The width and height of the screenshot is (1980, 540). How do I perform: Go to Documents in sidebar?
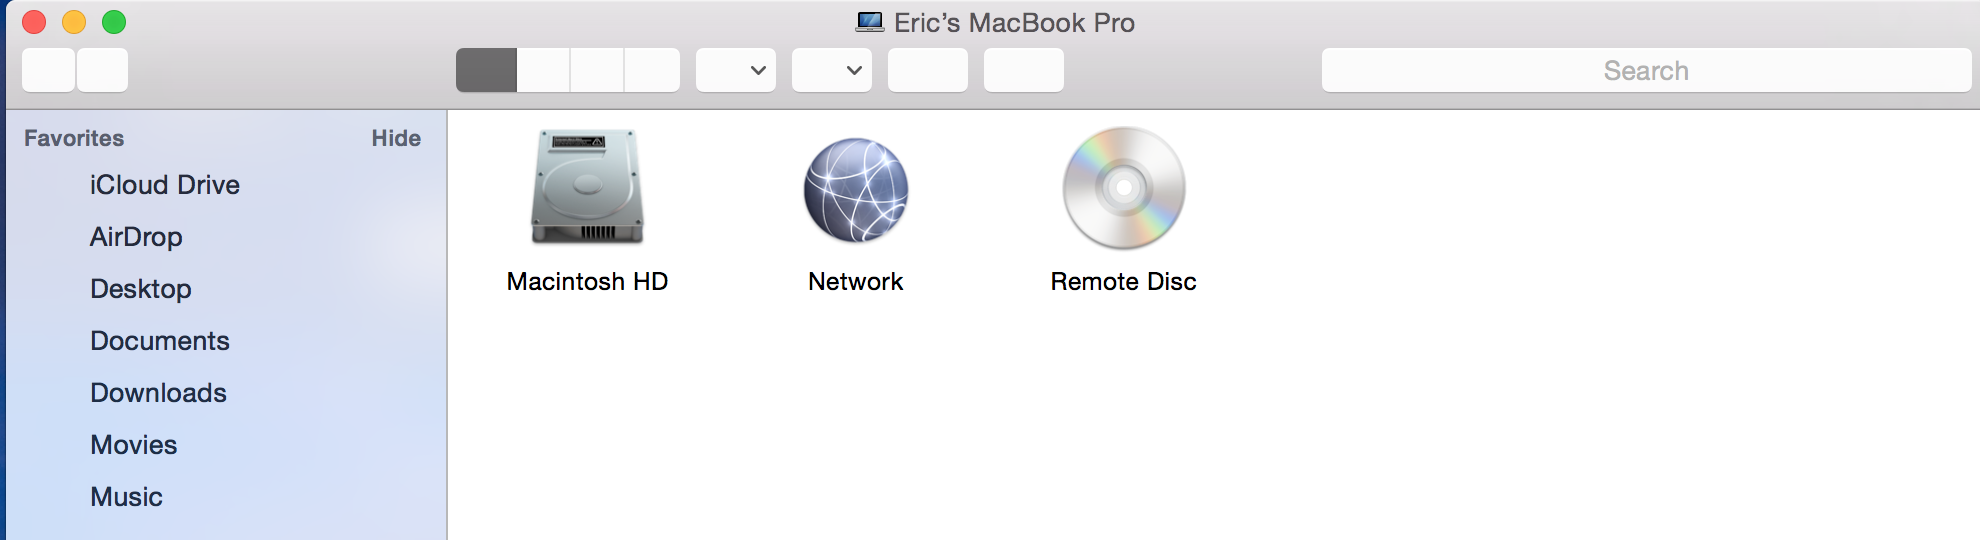click(x=160, y=341)
